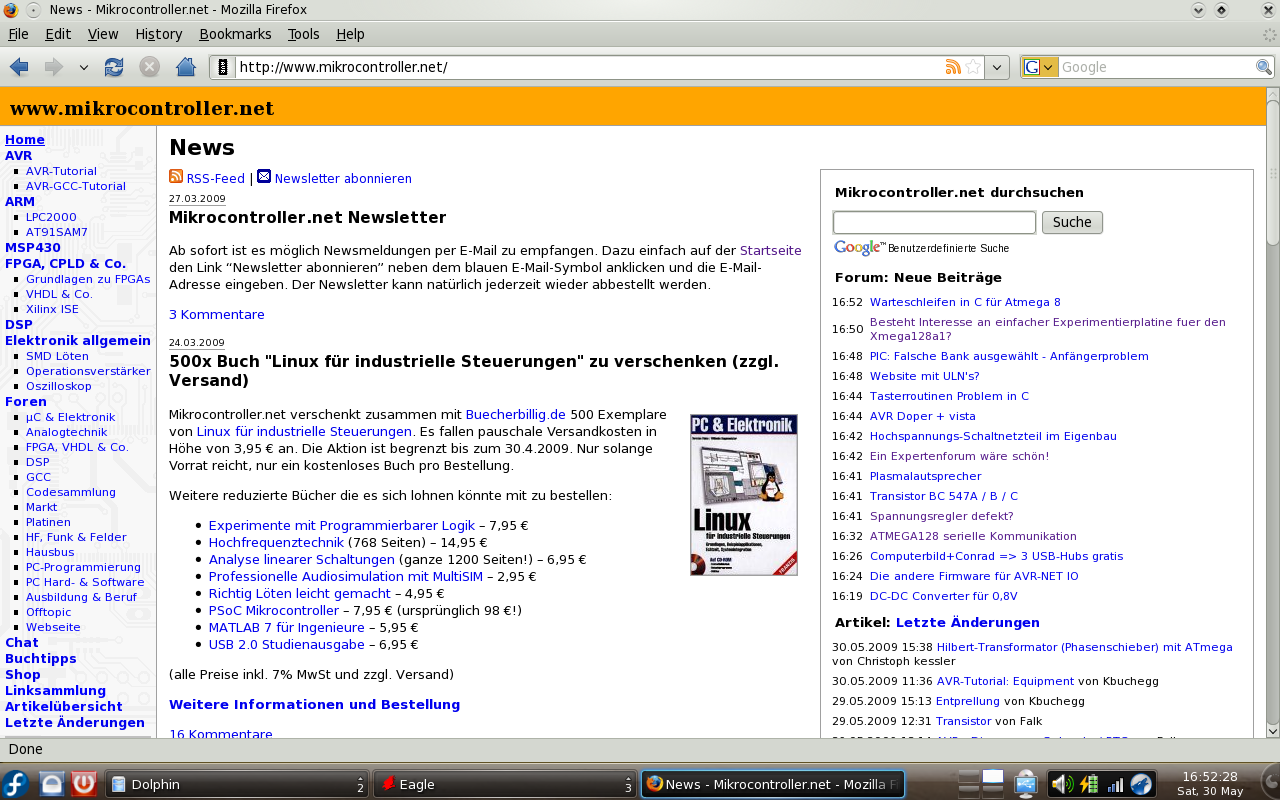Open the back/forward history dropdown
The width and height of the screenshot is (1280, 800).
pyautogui.click(x=84, y=67)
